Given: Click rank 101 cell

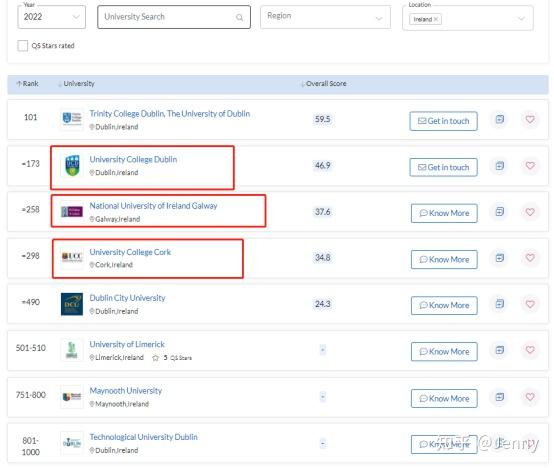Looking at the screenshot, I should (x=30, y=118).
